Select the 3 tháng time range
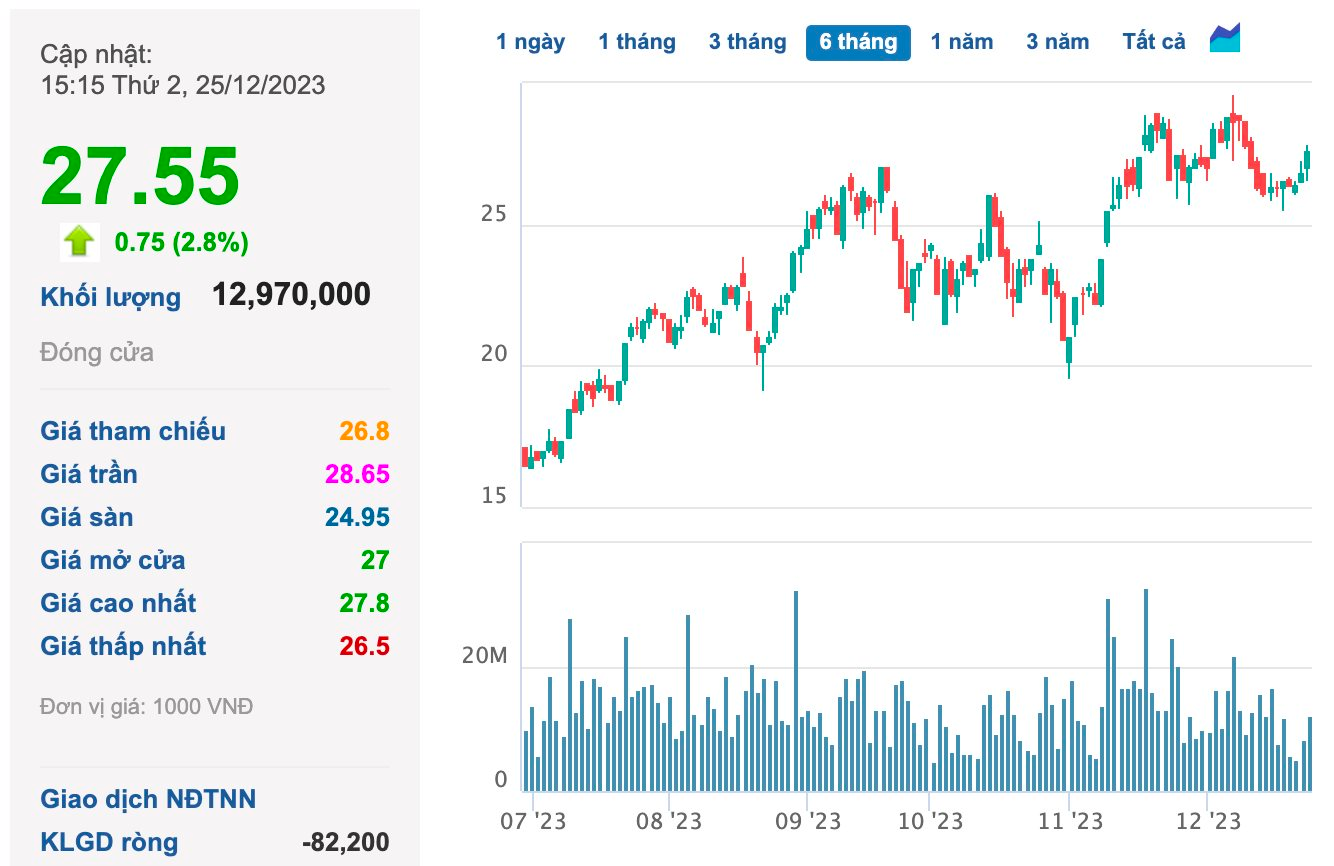 [748, 42]
